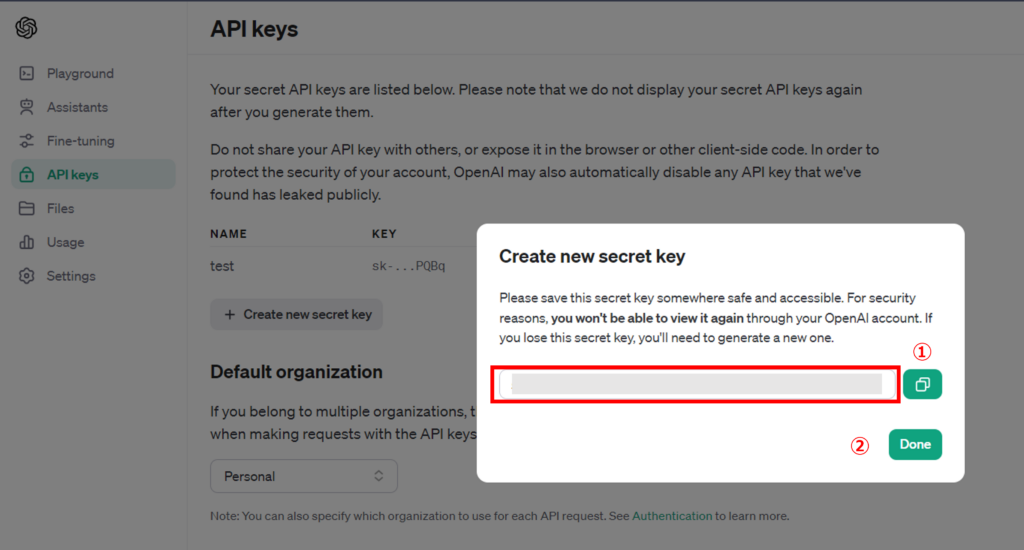Click inside the secret key text field
The image size is (1024, 550).
[x=697, y=384]
